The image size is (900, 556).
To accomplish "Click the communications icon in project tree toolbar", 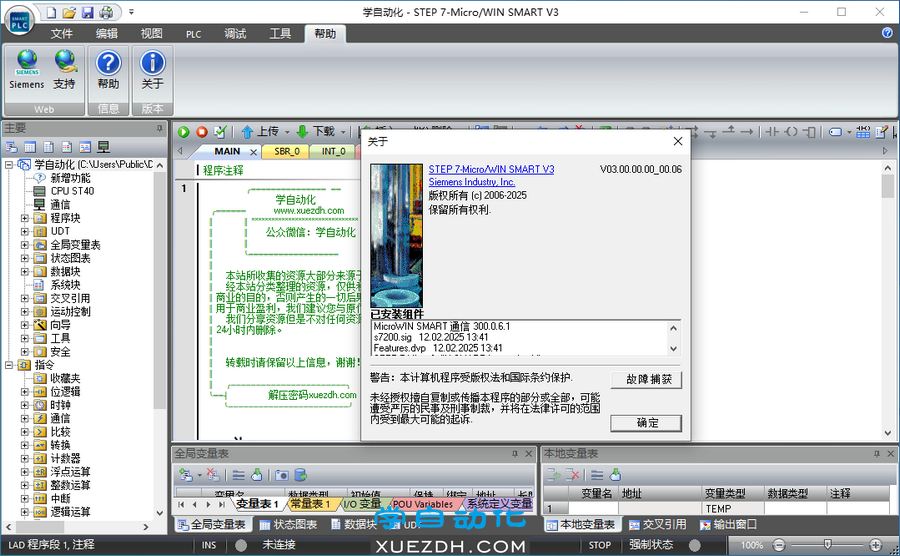I will click(103, 147).
